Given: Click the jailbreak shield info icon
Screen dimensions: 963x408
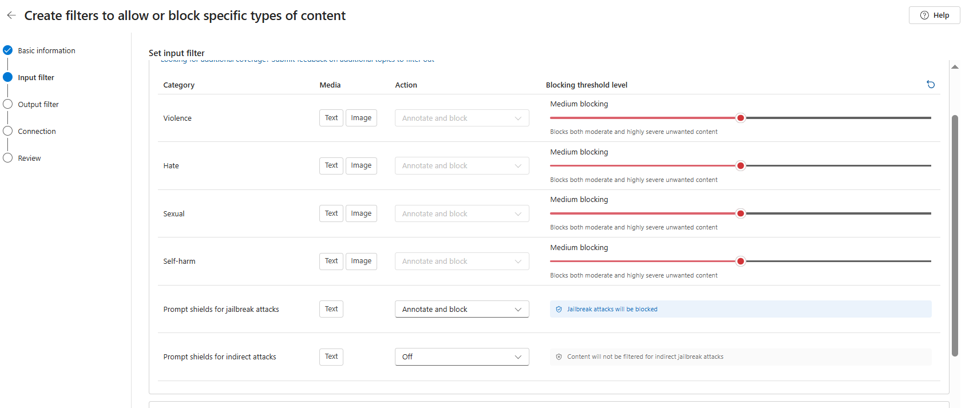Looking at the screenshot, I should click(x=559, y=310).
